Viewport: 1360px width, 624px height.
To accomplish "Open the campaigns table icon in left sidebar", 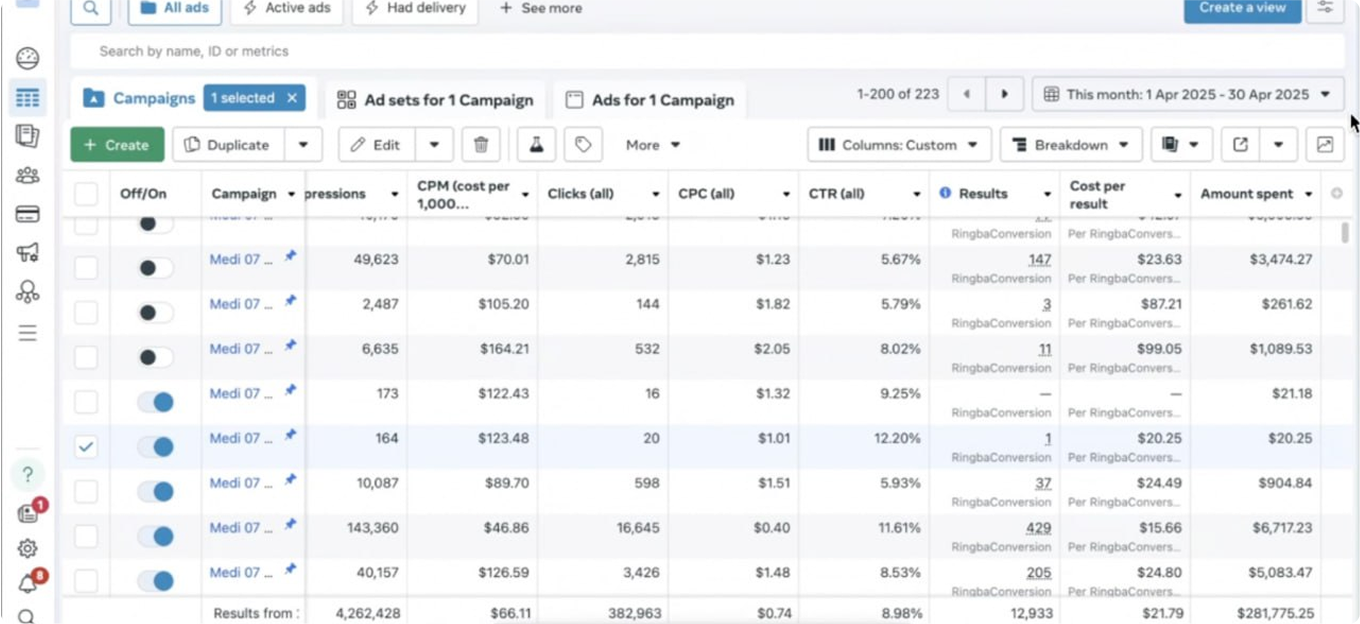I will coord(27,97).
